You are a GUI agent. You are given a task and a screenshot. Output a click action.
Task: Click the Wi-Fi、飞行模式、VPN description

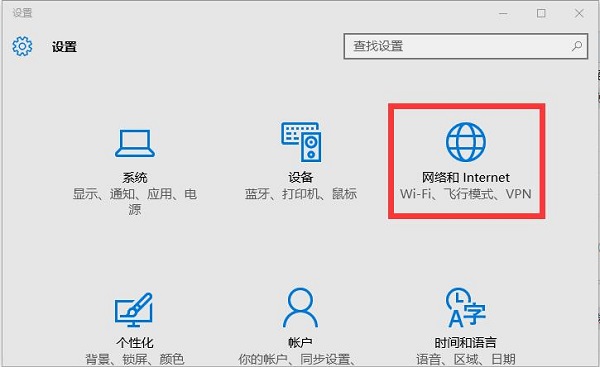click(466, 194)
